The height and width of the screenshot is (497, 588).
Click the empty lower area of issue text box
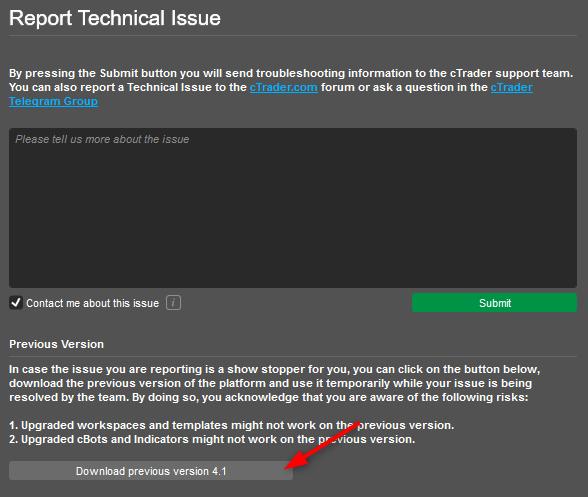293,233
